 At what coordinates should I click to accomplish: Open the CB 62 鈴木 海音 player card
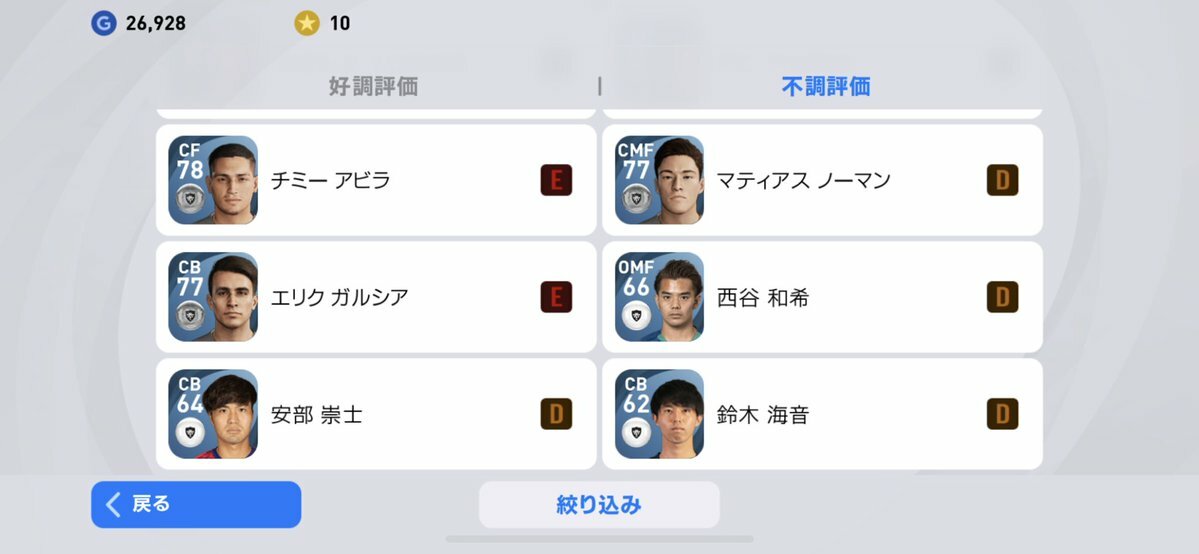point(659,414)
